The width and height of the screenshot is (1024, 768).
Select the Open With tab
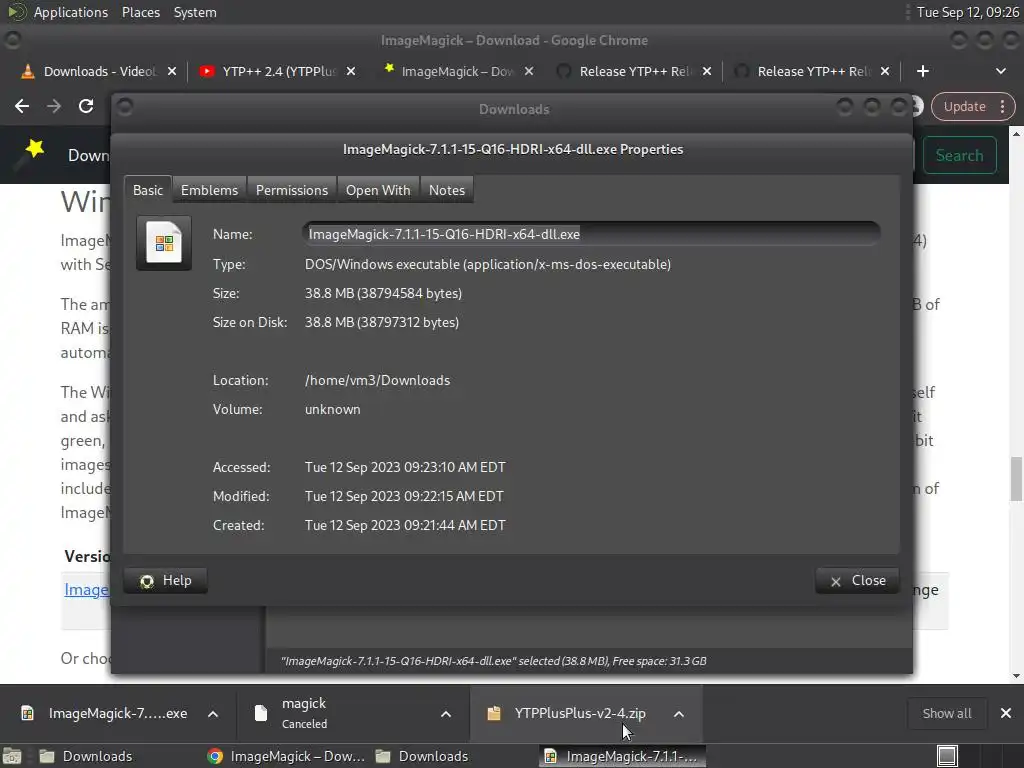click(377, 190)
